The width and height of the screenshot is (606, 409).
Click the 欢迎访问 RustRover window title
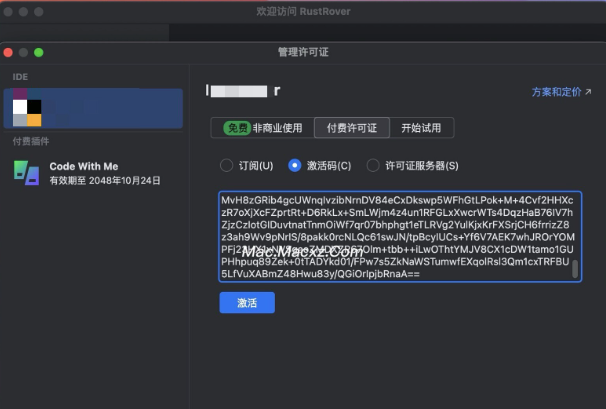point(303,12)
